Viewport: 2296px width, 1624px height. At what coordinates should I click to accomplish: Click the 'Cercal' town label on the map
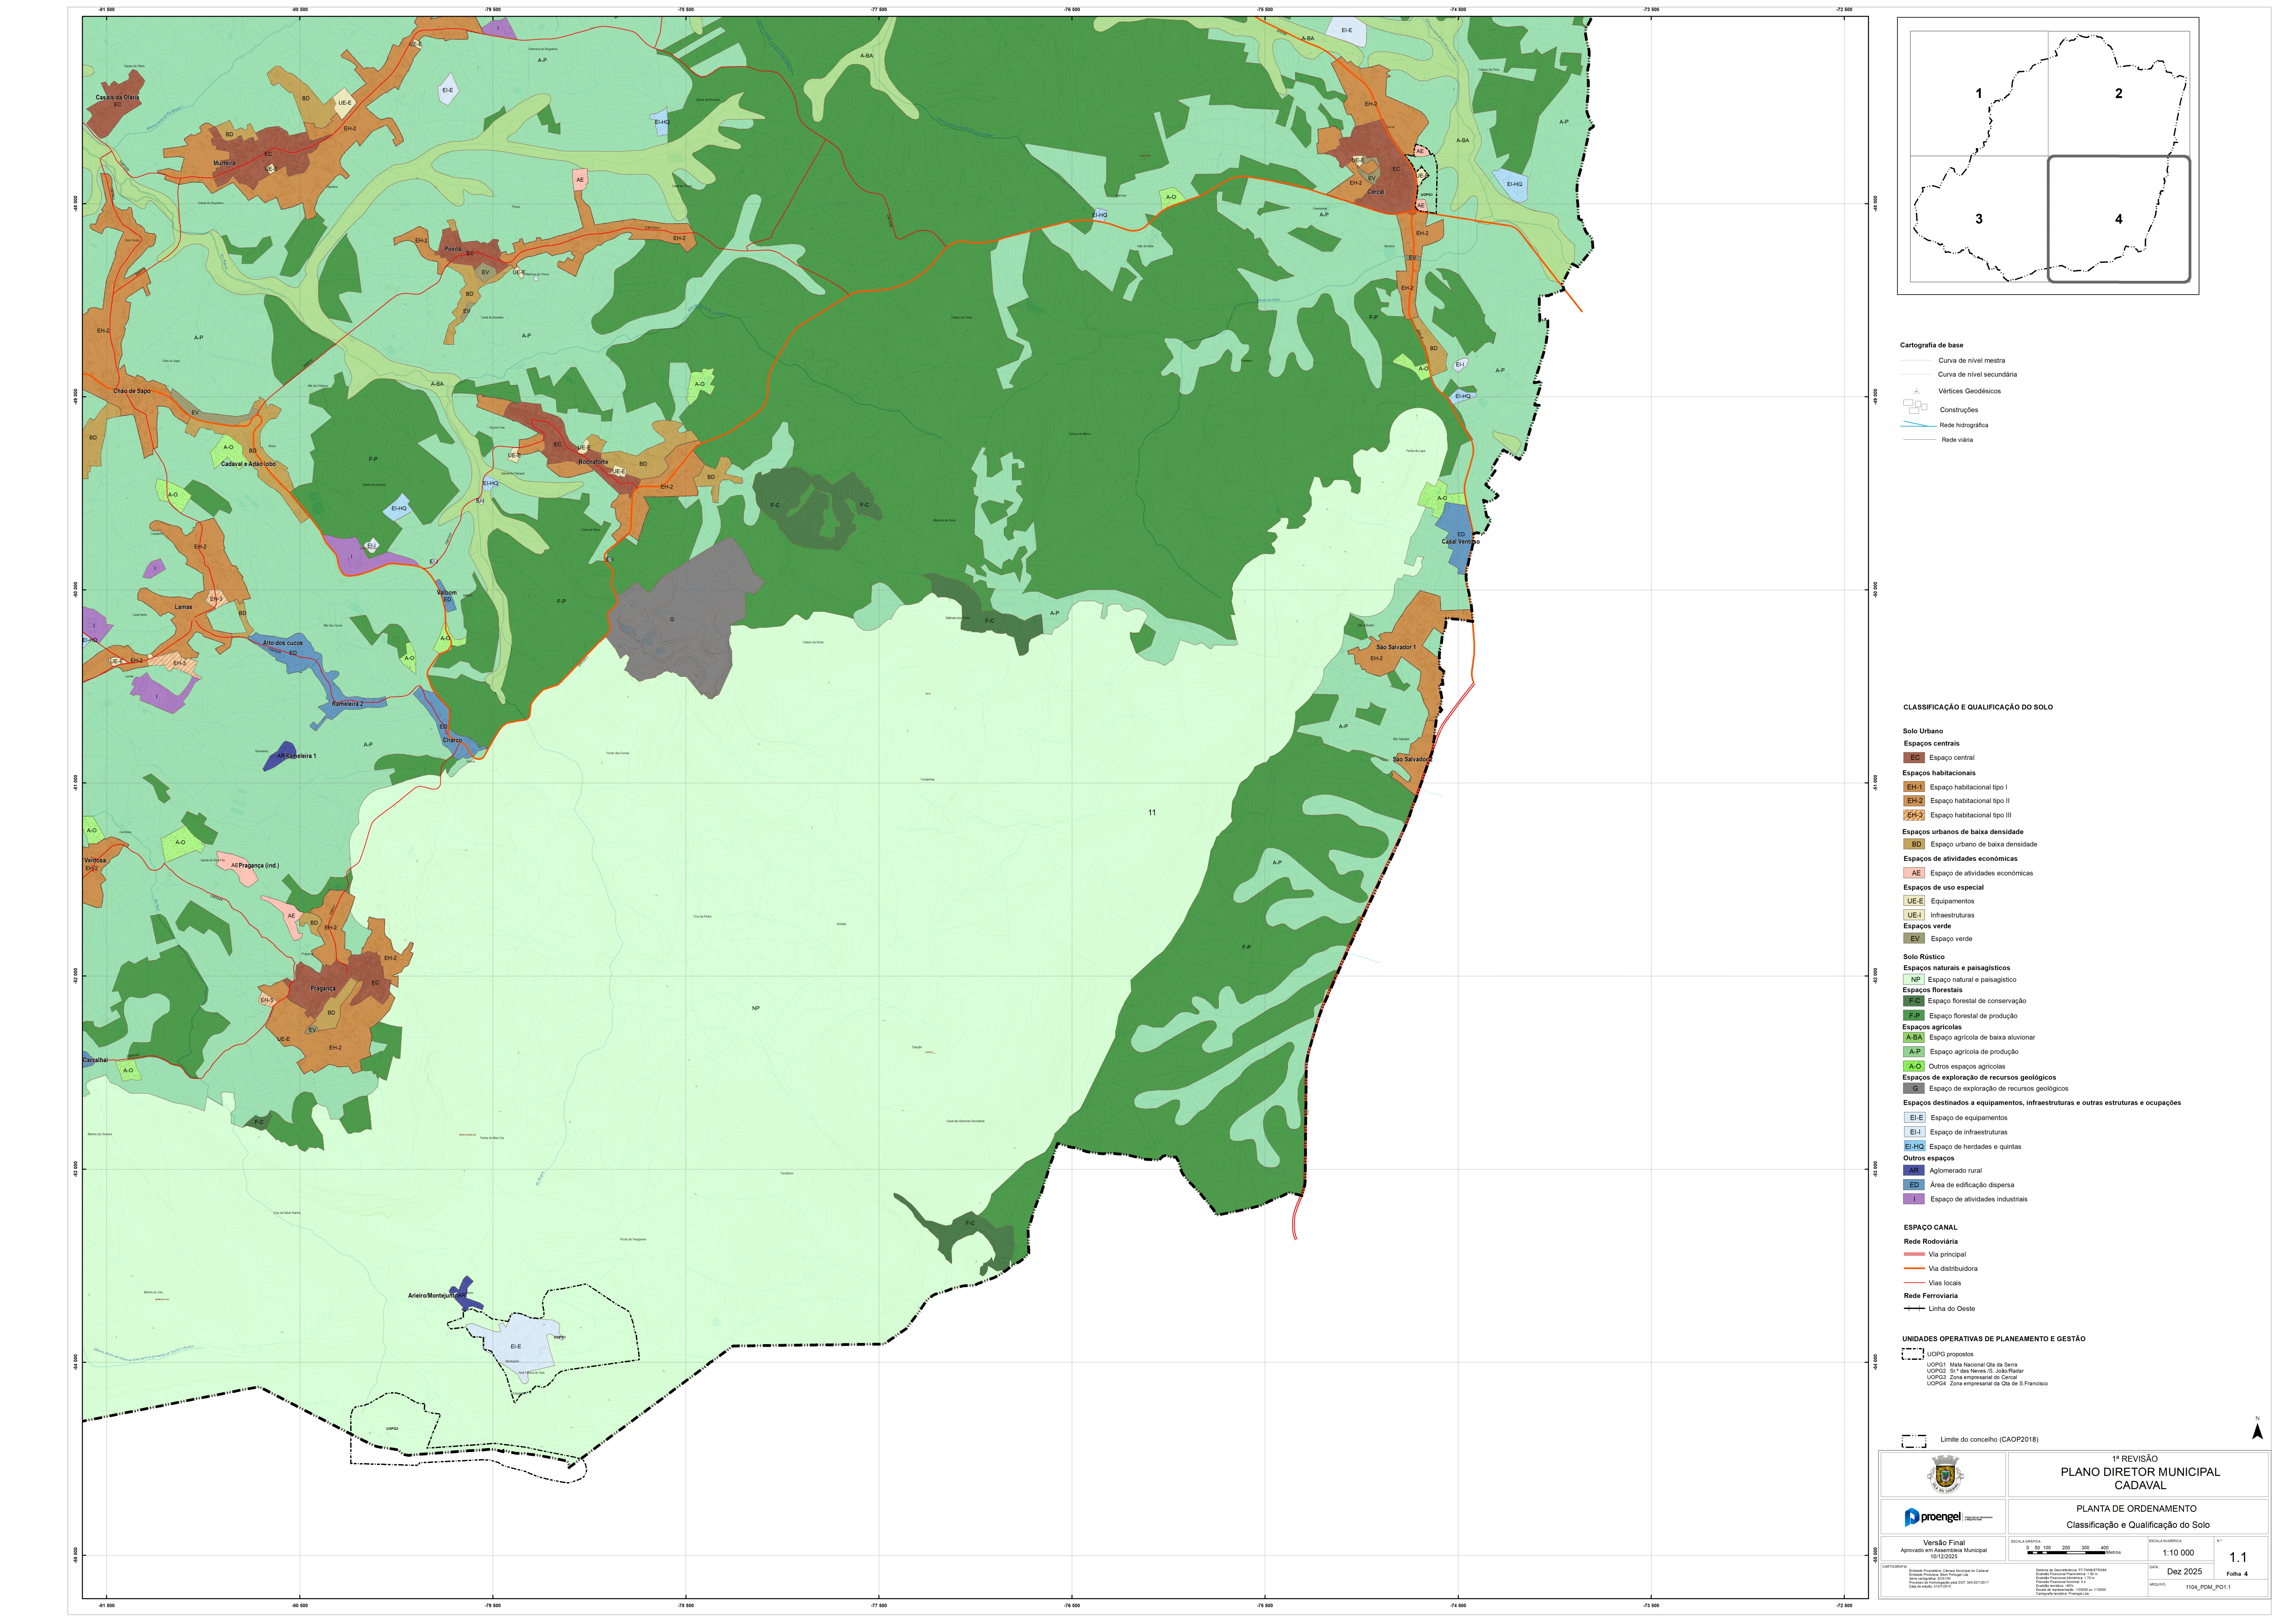pyautogui.click(x=1376, y=192)
